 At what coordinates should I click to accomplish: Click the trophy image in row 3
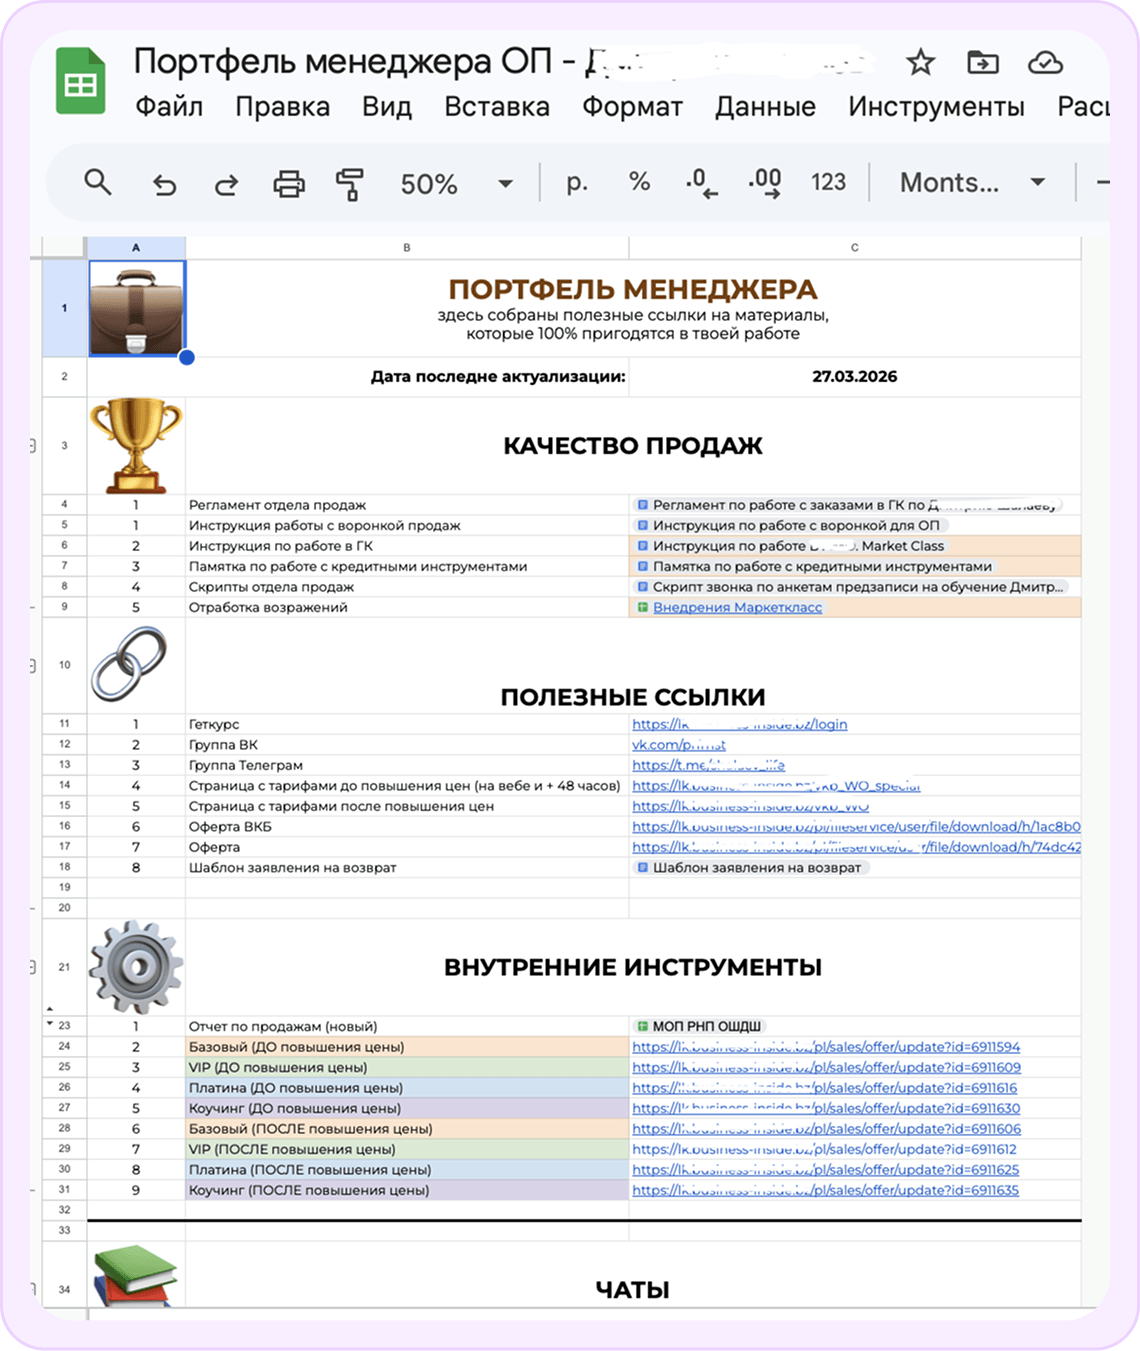(136, 445)
